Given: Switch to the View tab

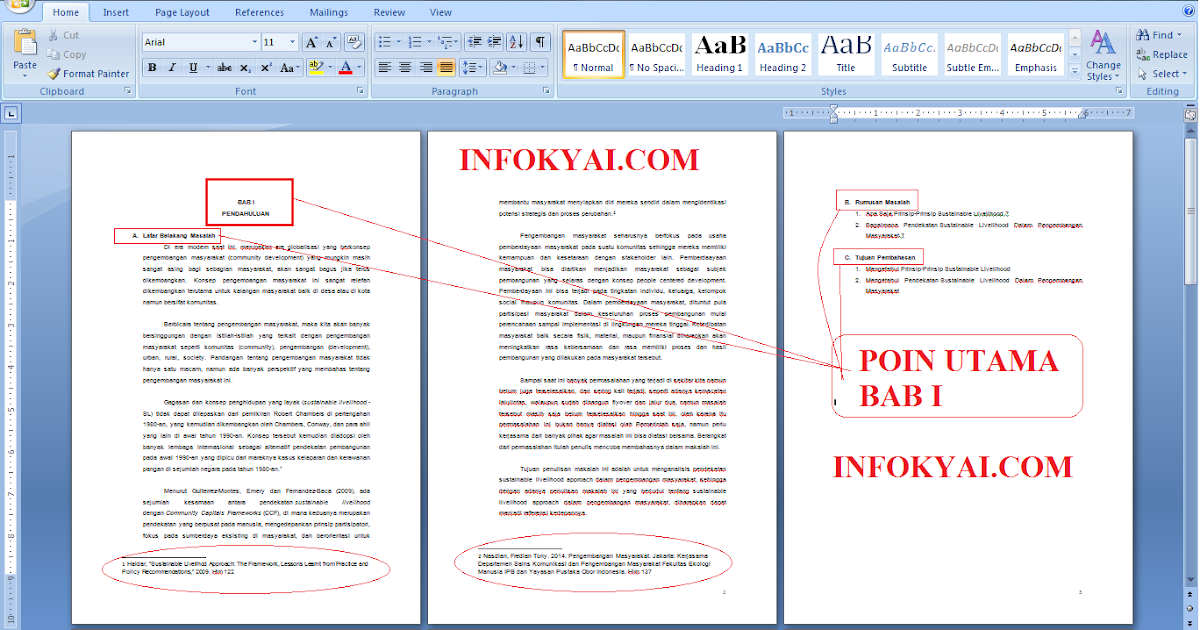Looking at the screenshot, I should tap(441, 13).
